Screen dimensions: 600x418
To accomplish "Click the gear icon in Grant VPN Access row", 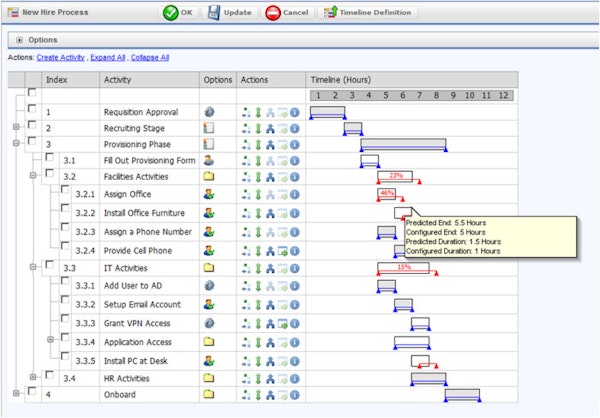I will coord(209,323).
